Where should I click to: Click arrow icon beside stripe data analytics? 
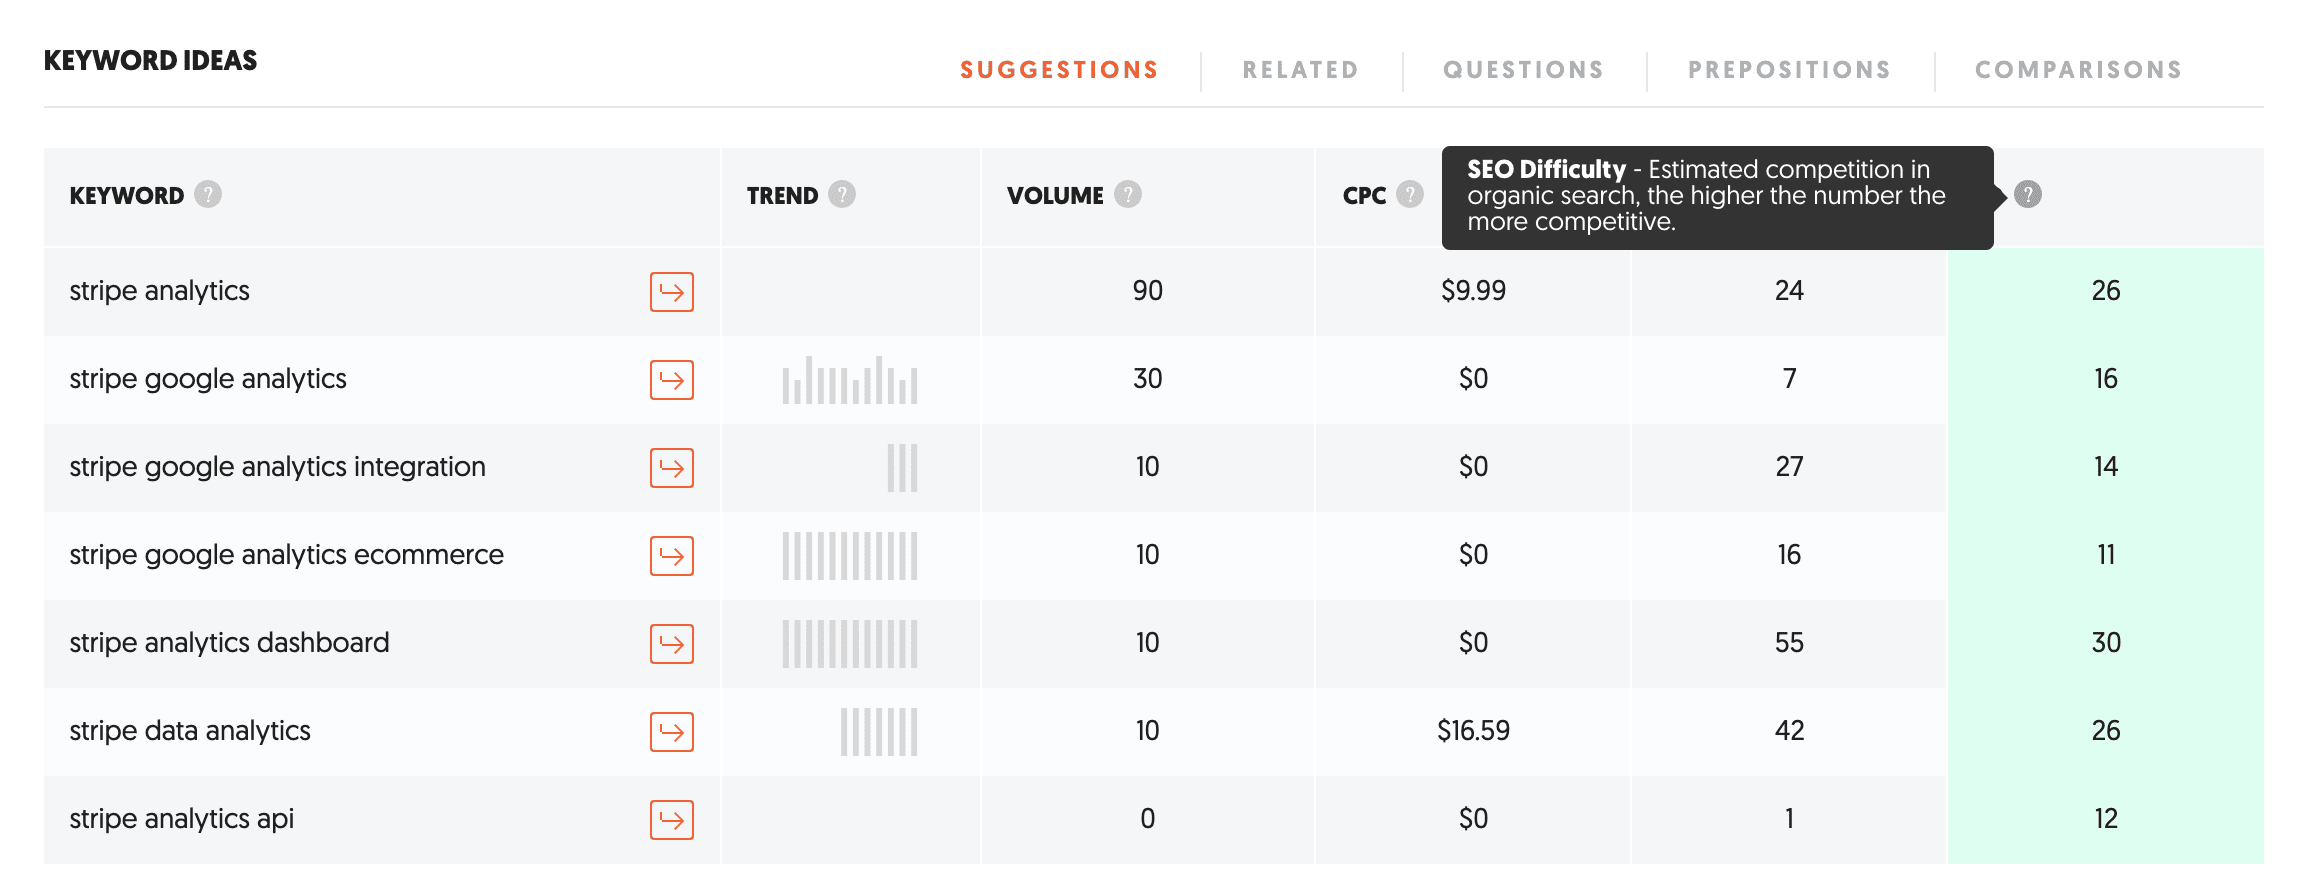pos(672,732)
